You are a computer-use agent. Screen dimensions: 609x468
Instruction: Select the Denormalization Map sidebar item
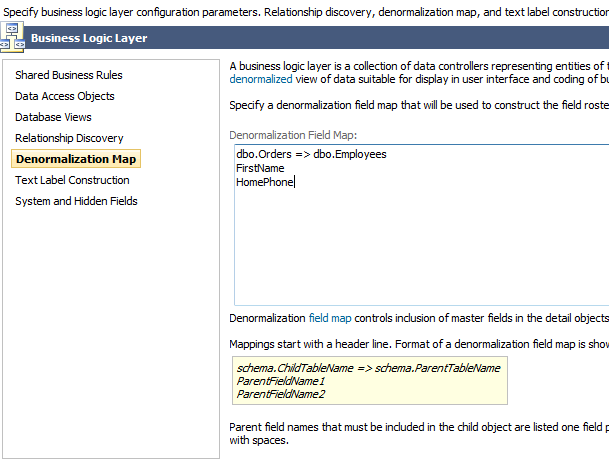[x=76, y=159]
